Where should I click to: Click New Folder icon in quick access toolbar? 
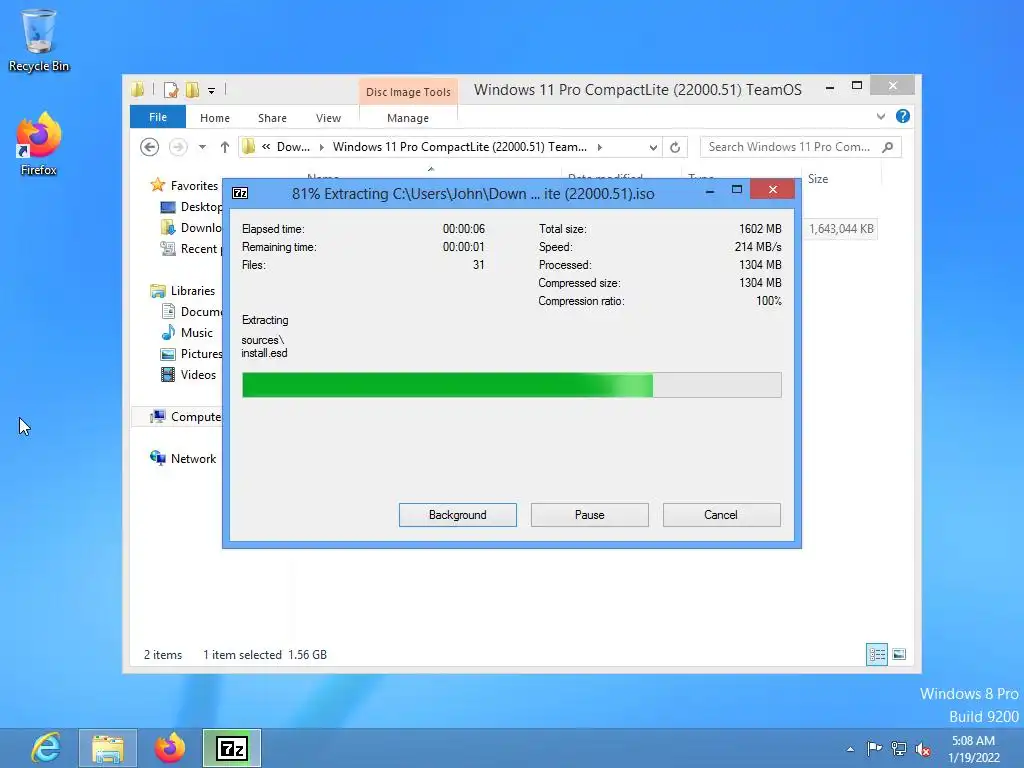pos(193,89)
